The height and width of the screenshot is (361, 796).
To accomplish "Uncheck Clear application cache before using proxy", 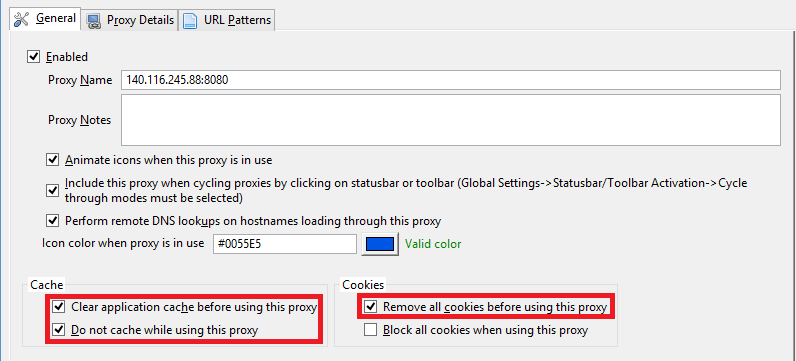I will [59, 307].
